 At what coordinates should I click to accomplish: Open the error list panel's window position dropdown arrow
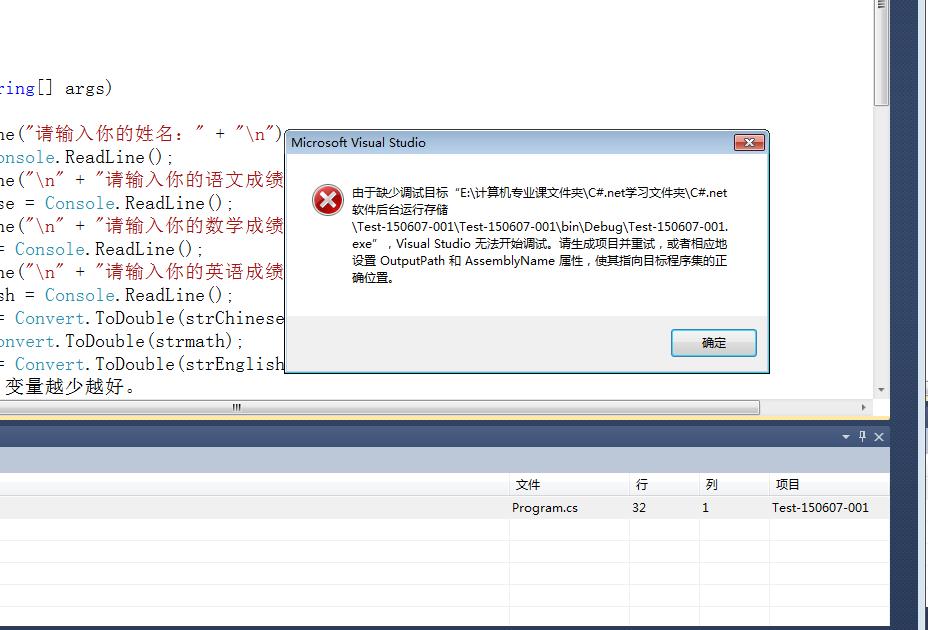click(x=846, y=437)
